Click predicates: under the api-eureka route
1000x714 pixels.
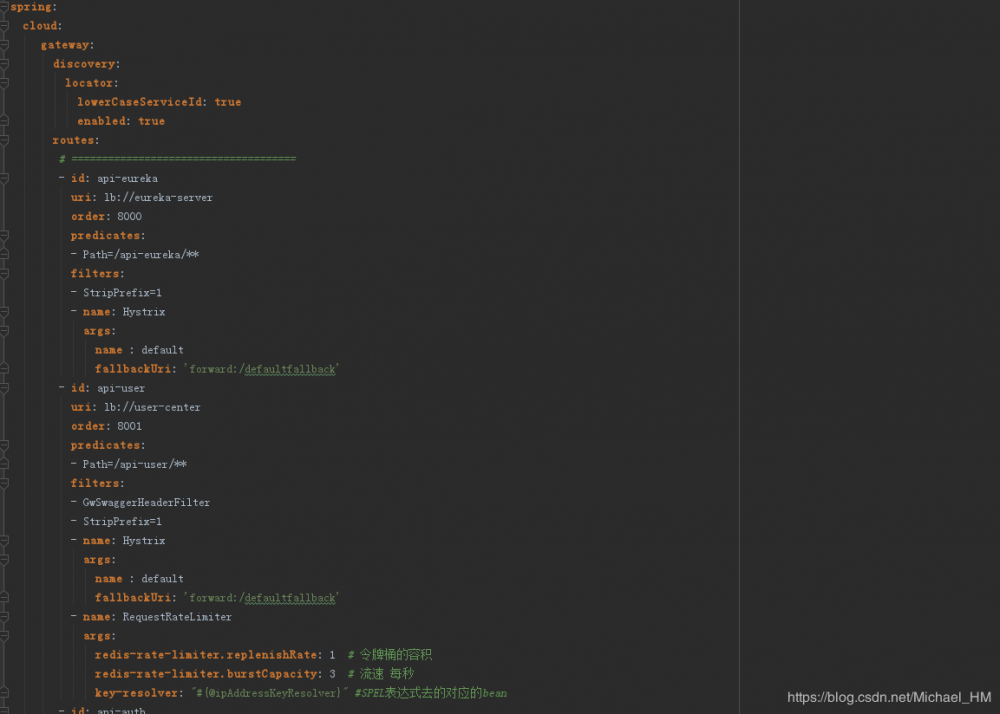pyautogui.click(x=108, y=236)
